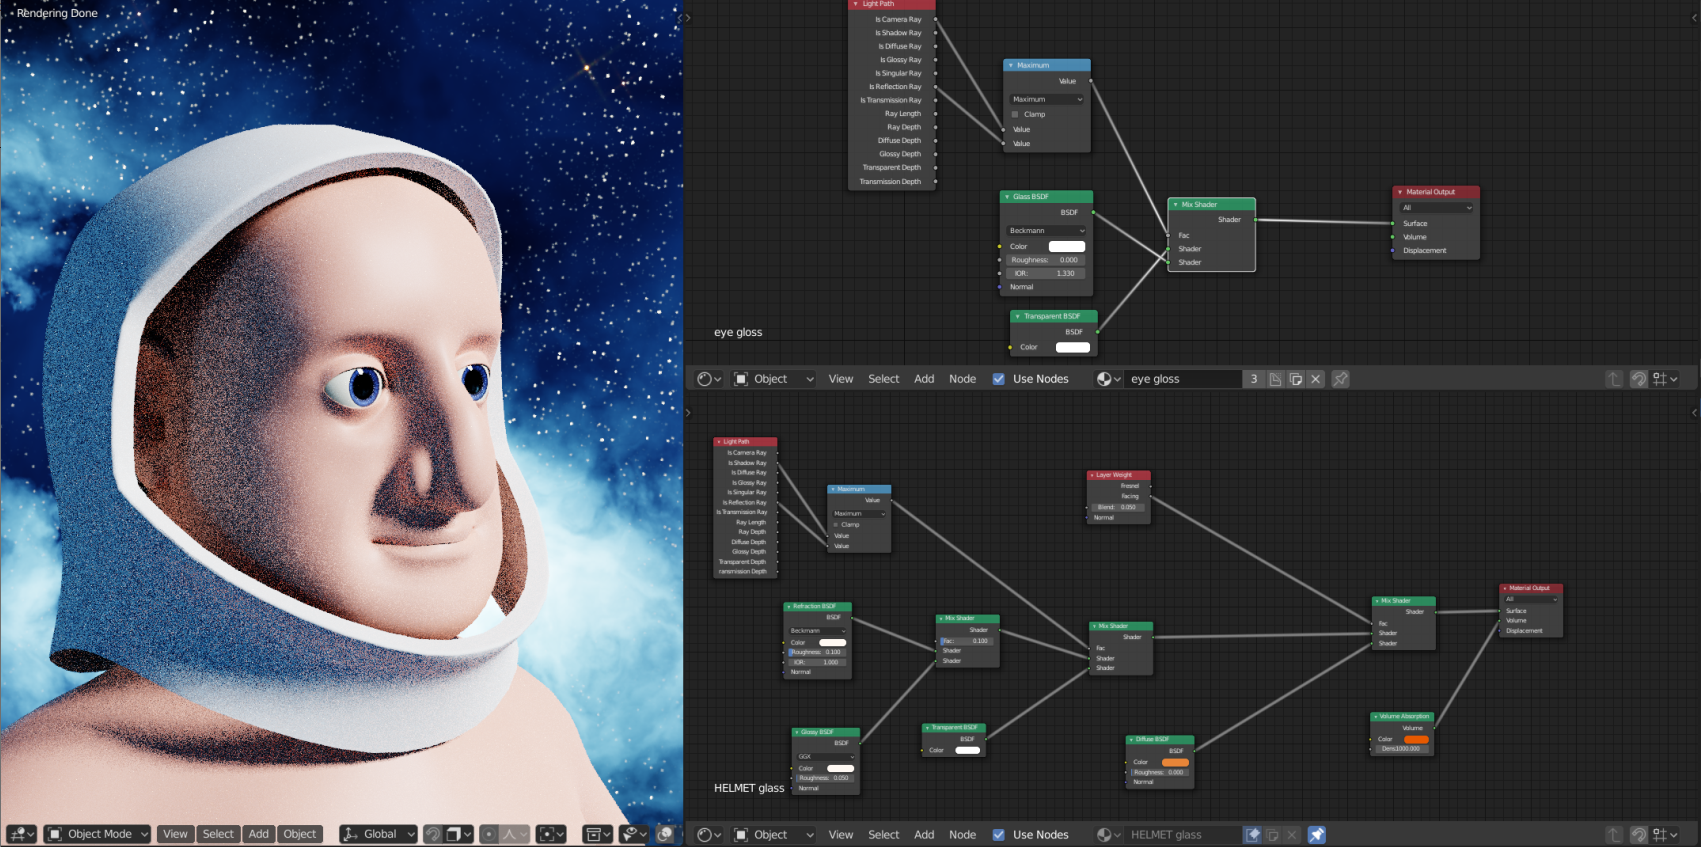This screenshot has height=847, width=1701.
Task: Open the proportional falloff dropdown
Action: [514, 834]
